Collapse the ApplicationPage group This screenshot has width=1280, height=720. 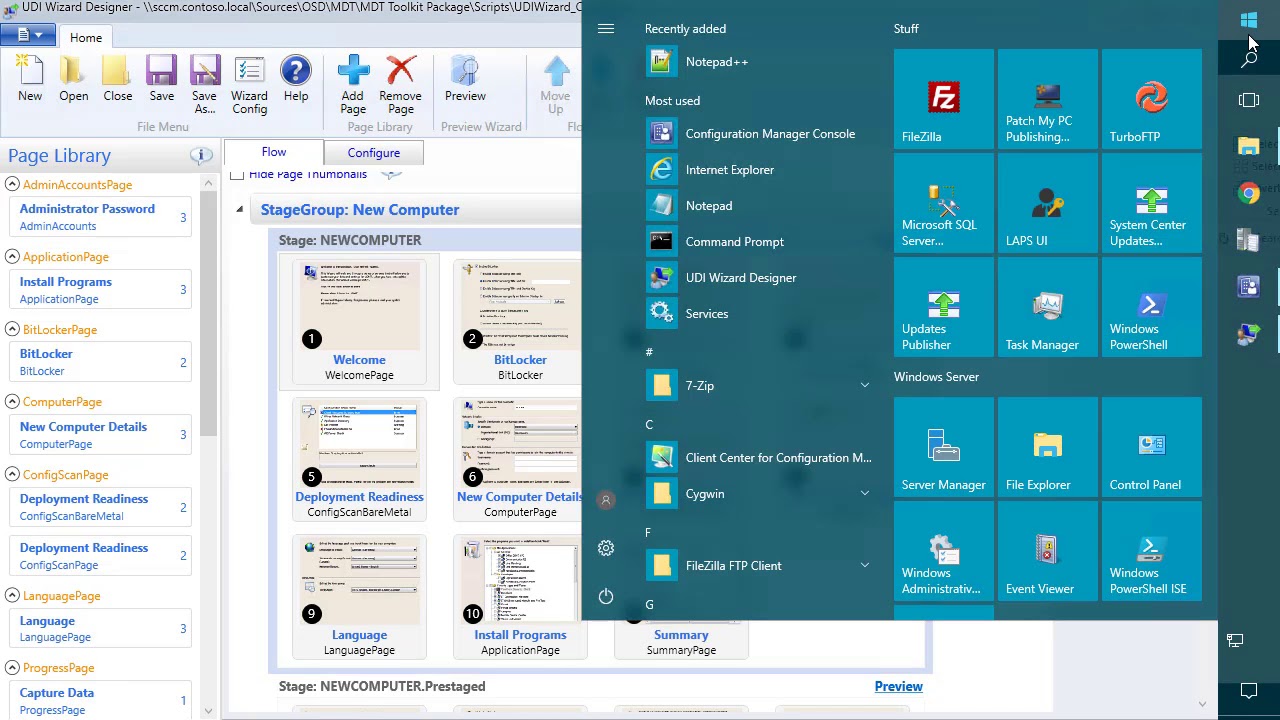12,256
